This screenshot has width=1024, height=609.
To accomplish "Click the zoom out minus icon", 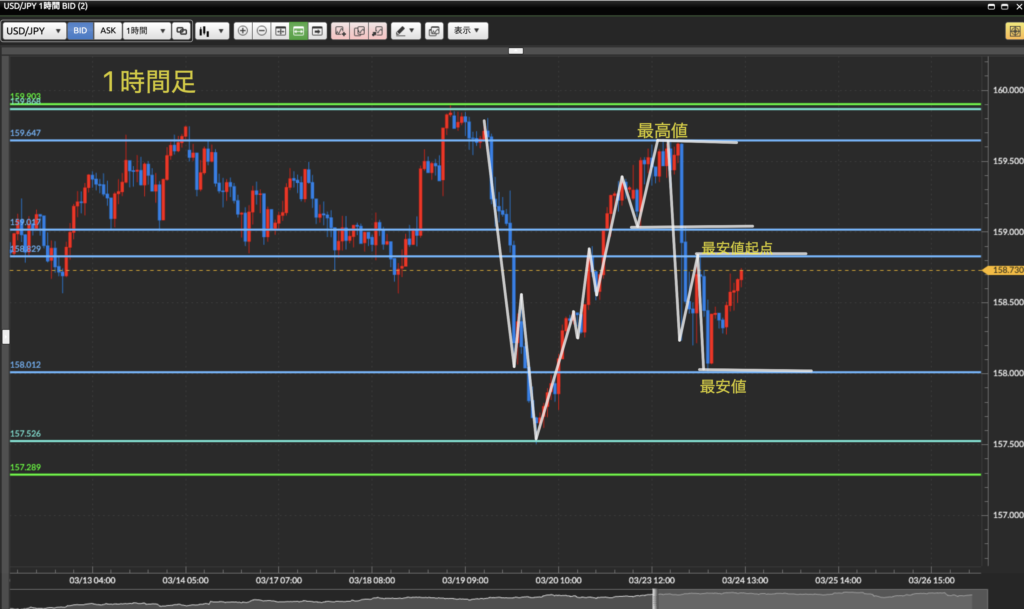I will tap(261, 31).
